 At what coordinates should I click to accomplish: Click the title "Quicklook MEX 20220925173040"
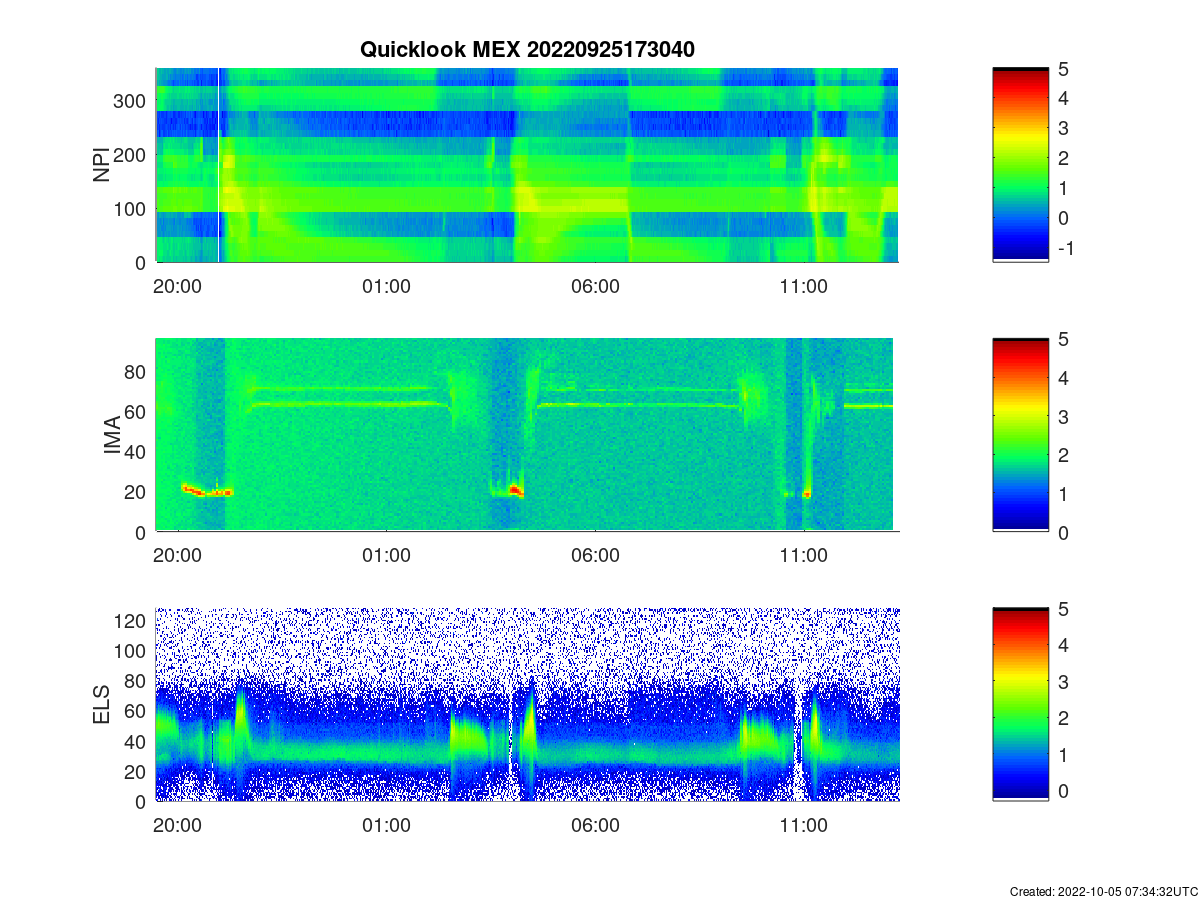tap(527, 49)
